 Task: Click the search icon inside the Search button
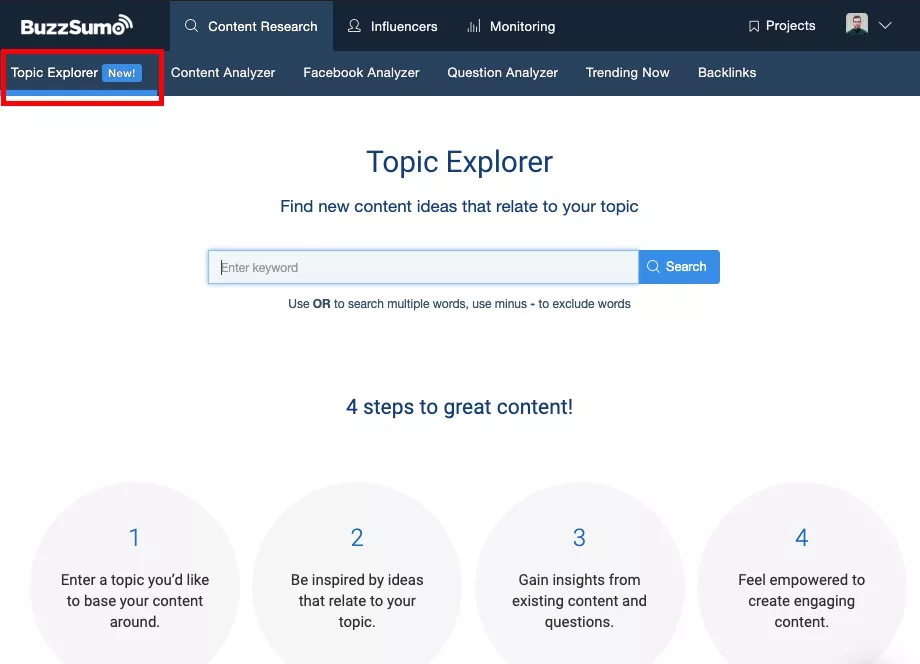[655, 266]
